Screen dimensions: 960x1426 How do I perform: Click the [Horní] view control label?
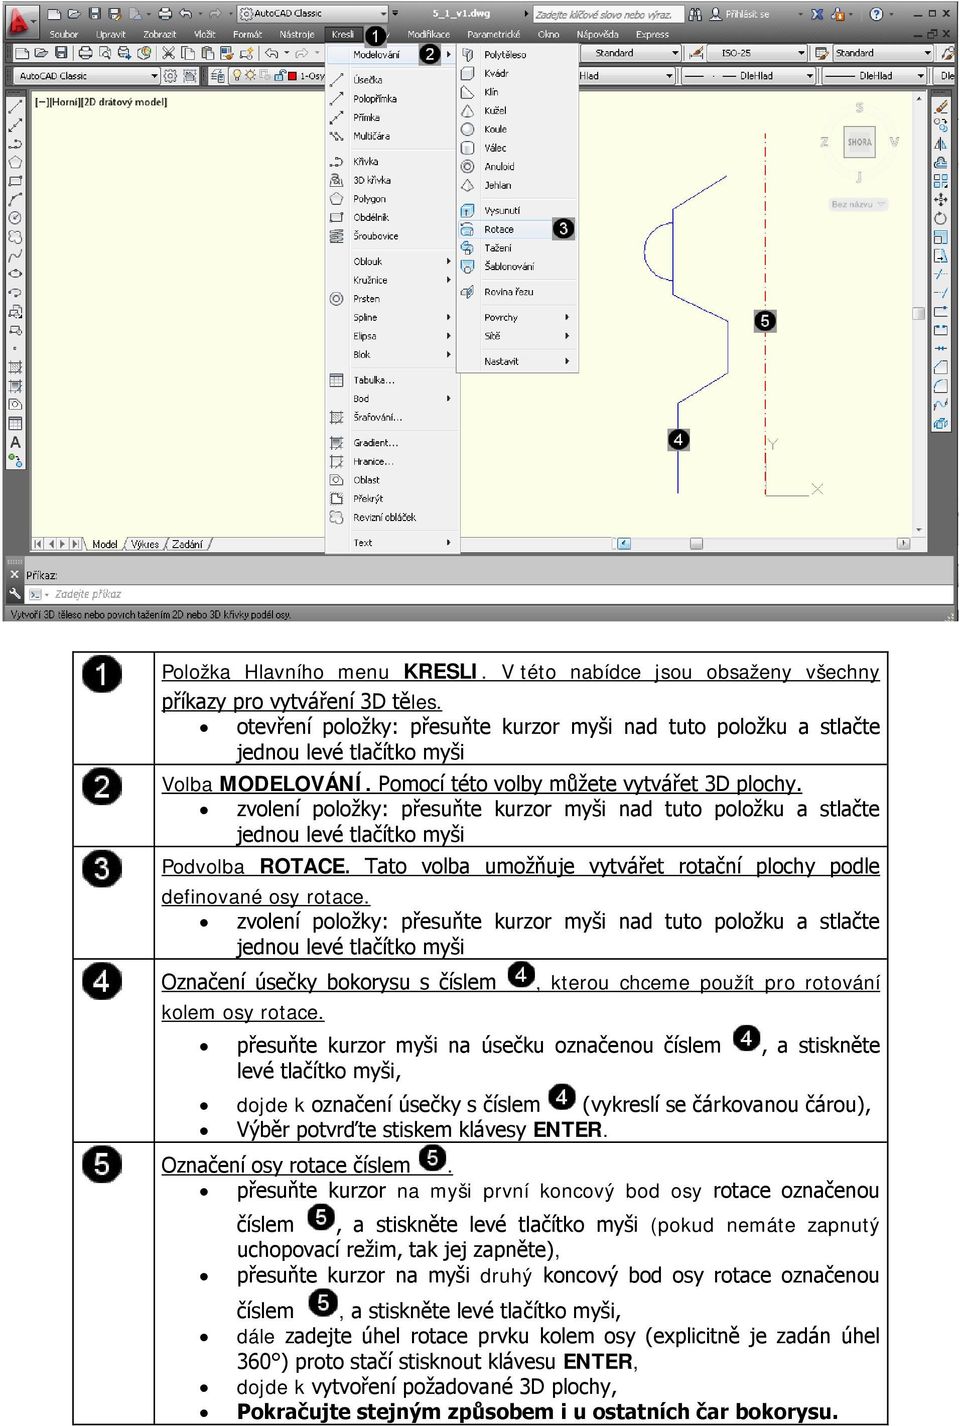click(63, 102)
